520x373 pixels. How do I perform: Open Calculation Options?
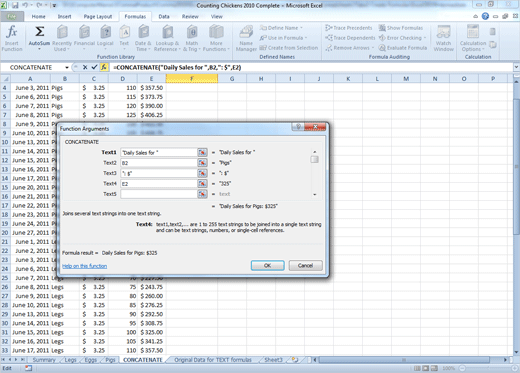point(473,38)
